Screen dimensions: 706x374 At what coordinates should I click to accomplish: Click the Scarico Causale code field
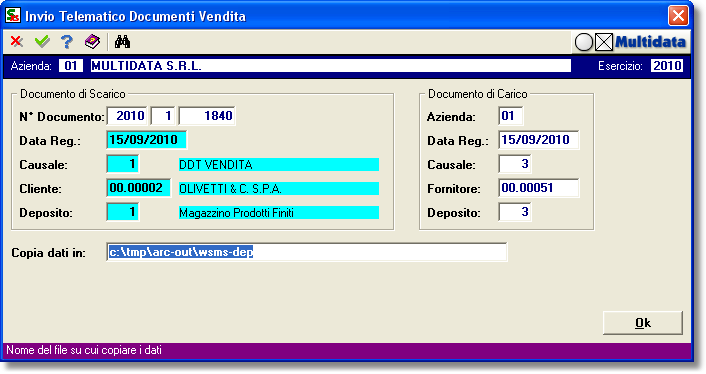click(123, 164)
